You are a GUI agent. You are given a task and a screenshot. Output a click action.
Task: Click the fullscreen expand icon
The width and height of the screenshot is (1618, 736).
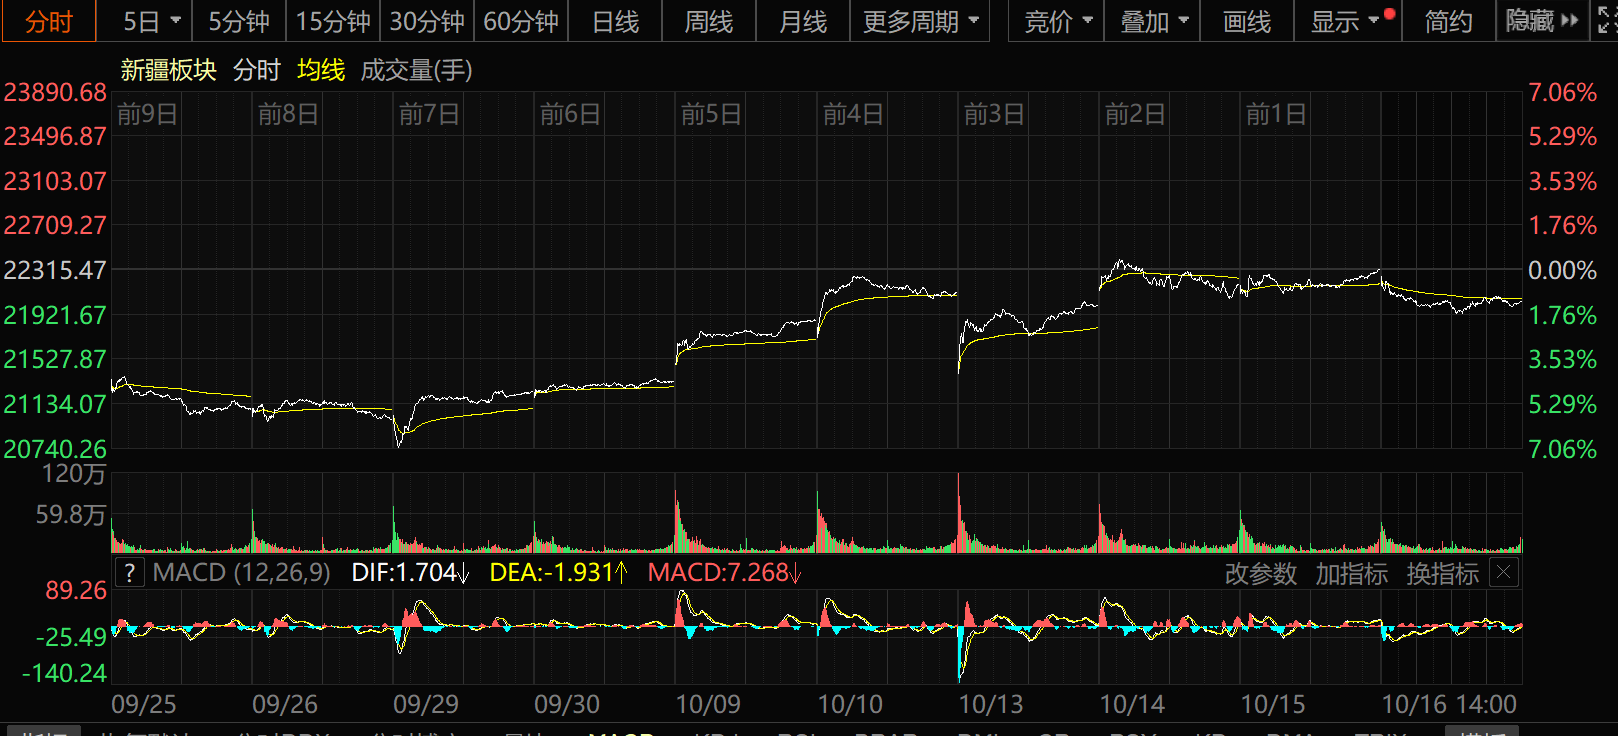[1606, 21]
